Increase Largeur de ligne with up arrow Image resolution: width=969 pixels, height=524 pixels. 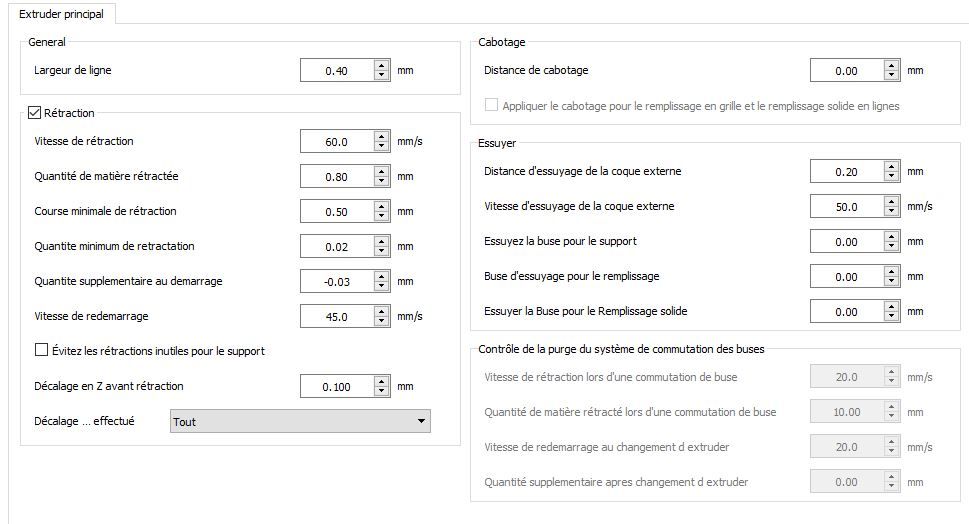(x=382, y=66)
